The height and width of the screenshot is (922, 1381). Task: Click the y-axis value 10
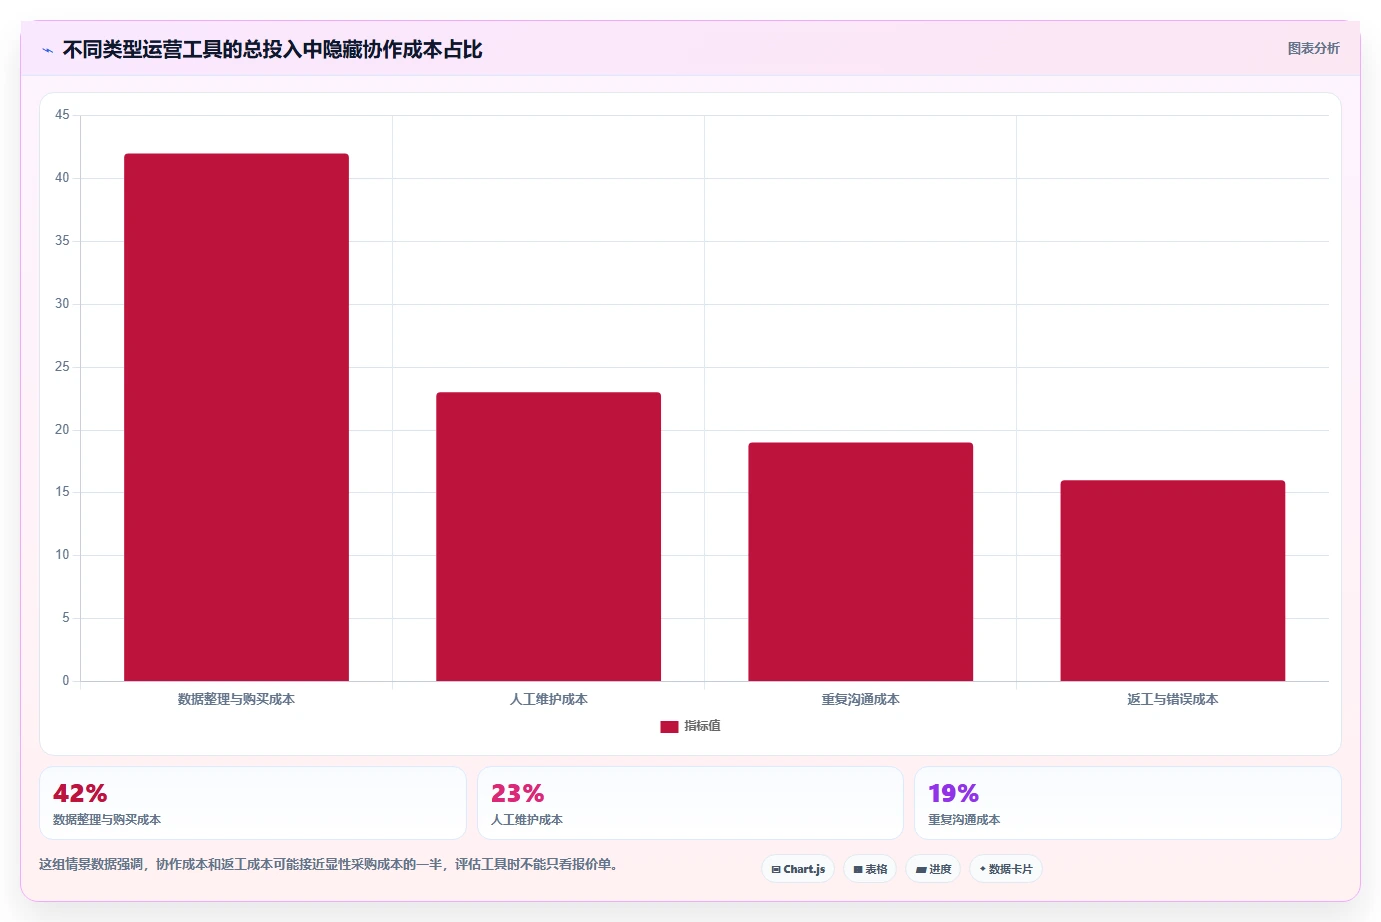tap(62, 555)
